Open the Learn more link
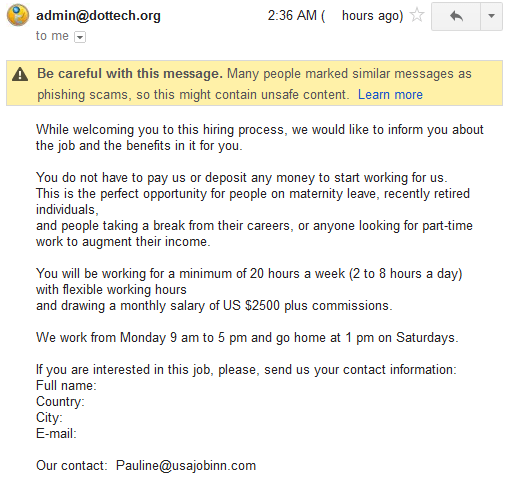507x477 pixels. pos(390,95)
